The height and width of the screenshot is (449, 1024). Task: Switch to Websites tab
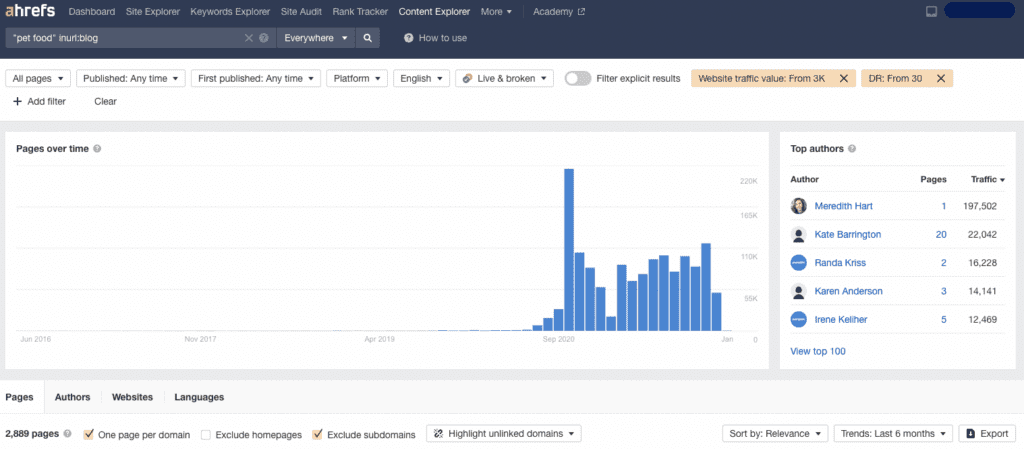tap(133, 397)
